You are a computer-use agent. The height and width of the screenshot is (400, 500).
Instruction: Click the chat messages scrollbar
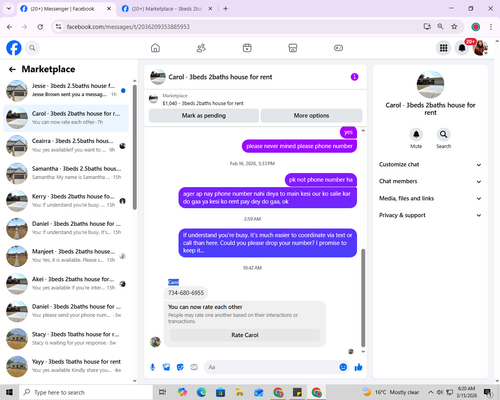[363, 298]
